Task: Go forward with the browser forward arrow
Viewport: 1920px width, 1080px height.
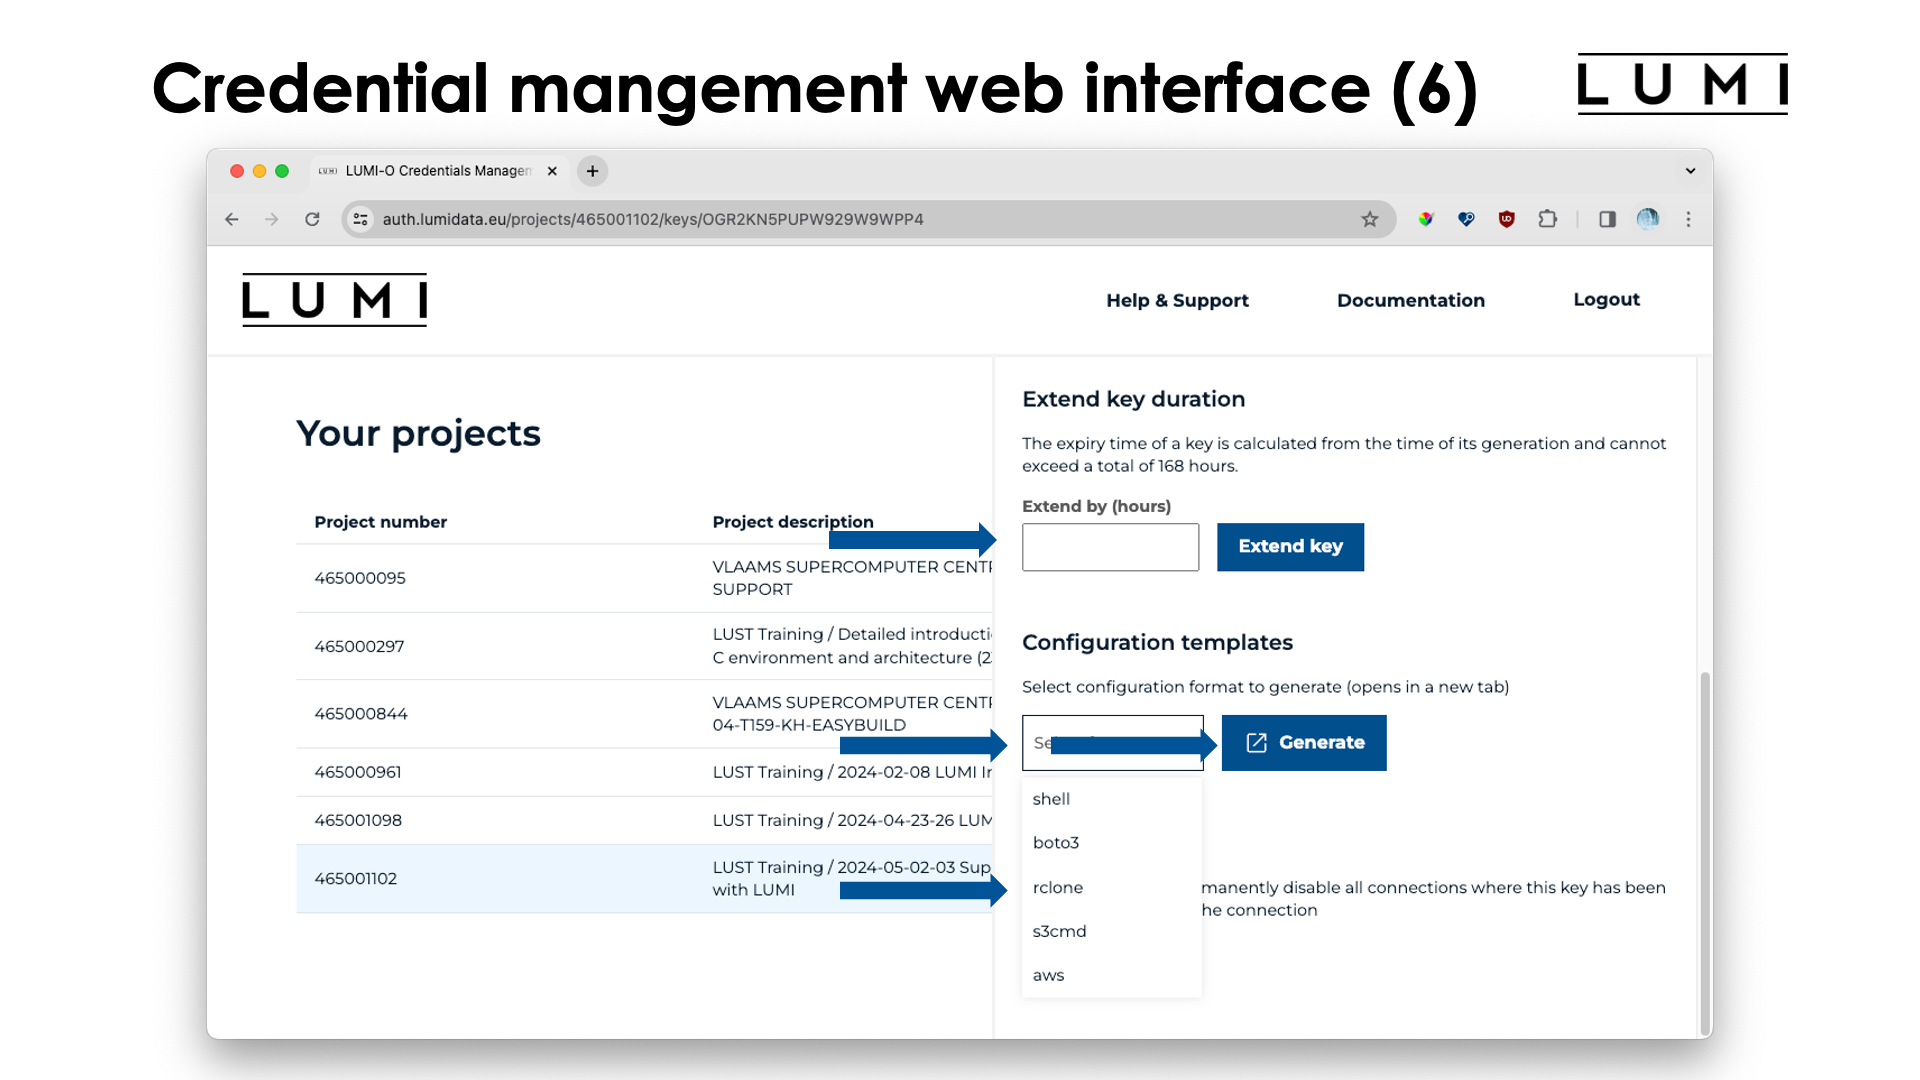Action: (x=272, y=219)
